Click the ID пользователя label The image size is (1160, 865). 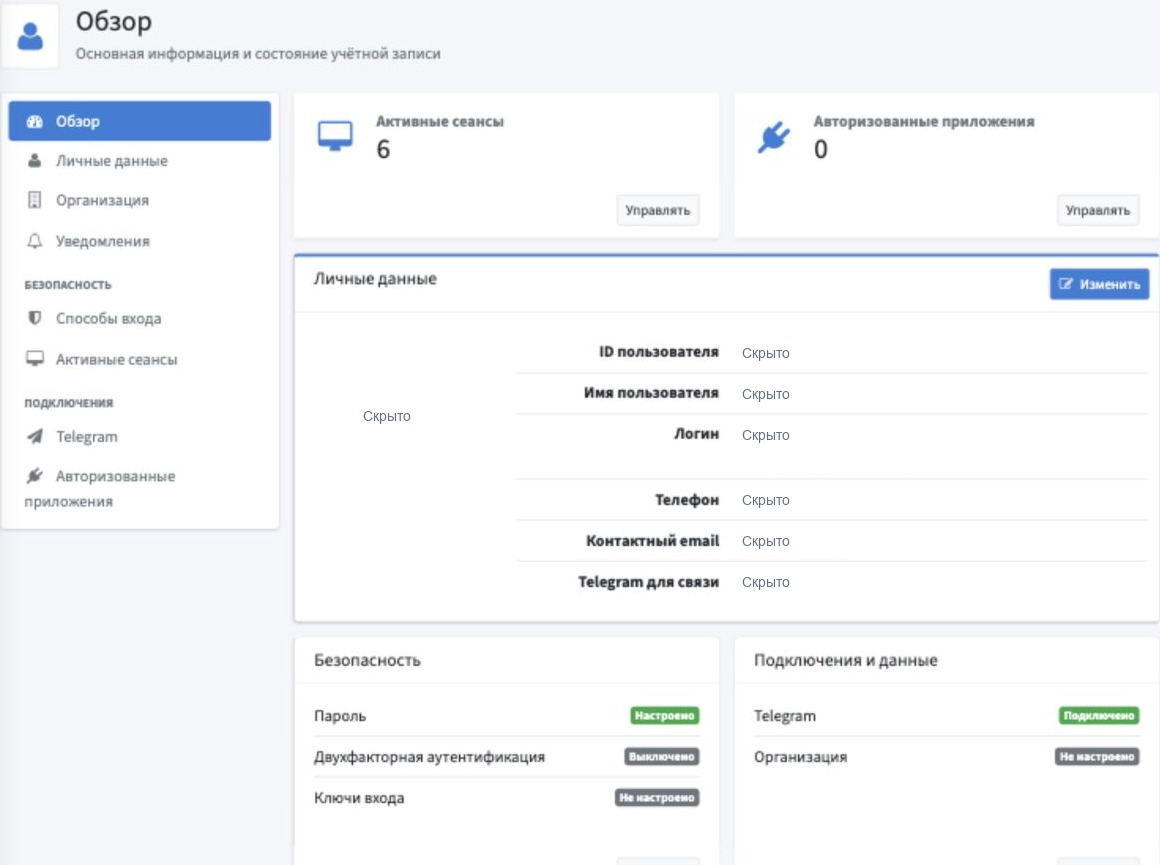coord(658,352)
